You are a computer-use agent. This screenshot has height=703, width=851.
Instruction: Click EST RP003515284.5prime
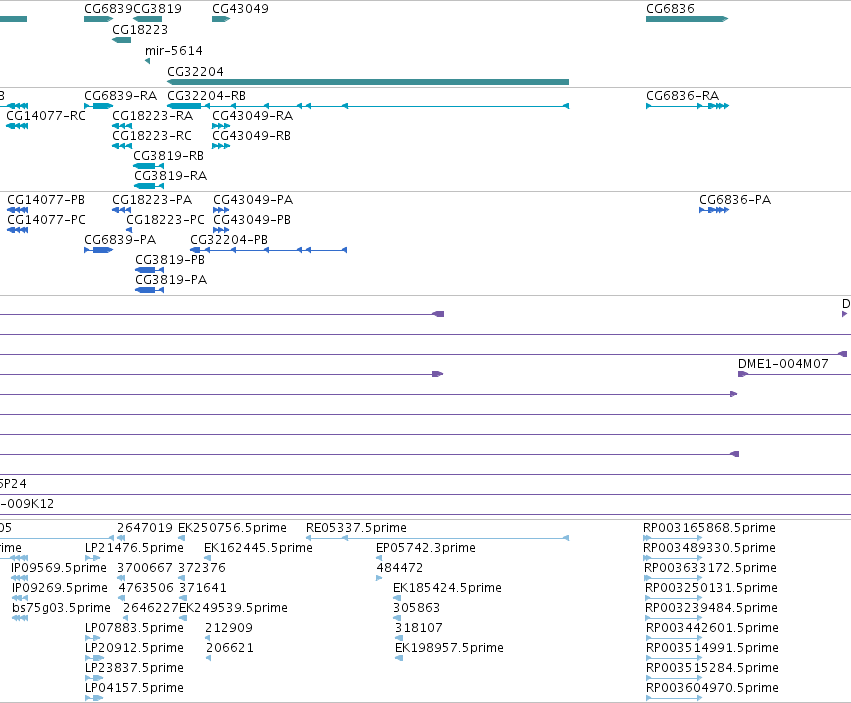tap(674, 678)
